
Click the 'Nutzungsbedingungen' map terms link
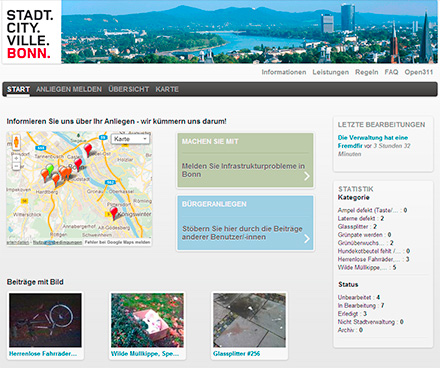pyautogui.click(x=57, y=242)
